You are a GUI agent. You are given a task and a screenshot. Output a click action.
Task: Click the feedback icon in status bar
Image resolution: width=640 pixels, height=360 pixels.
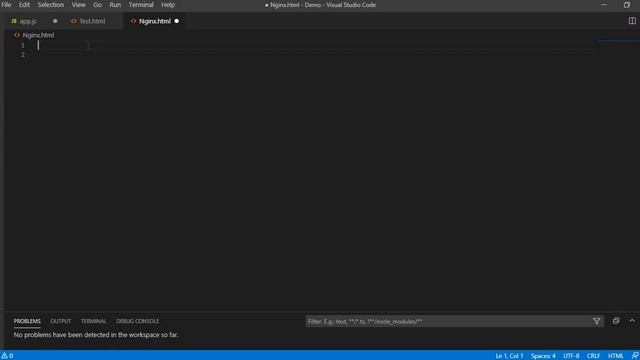pos(635,356)
